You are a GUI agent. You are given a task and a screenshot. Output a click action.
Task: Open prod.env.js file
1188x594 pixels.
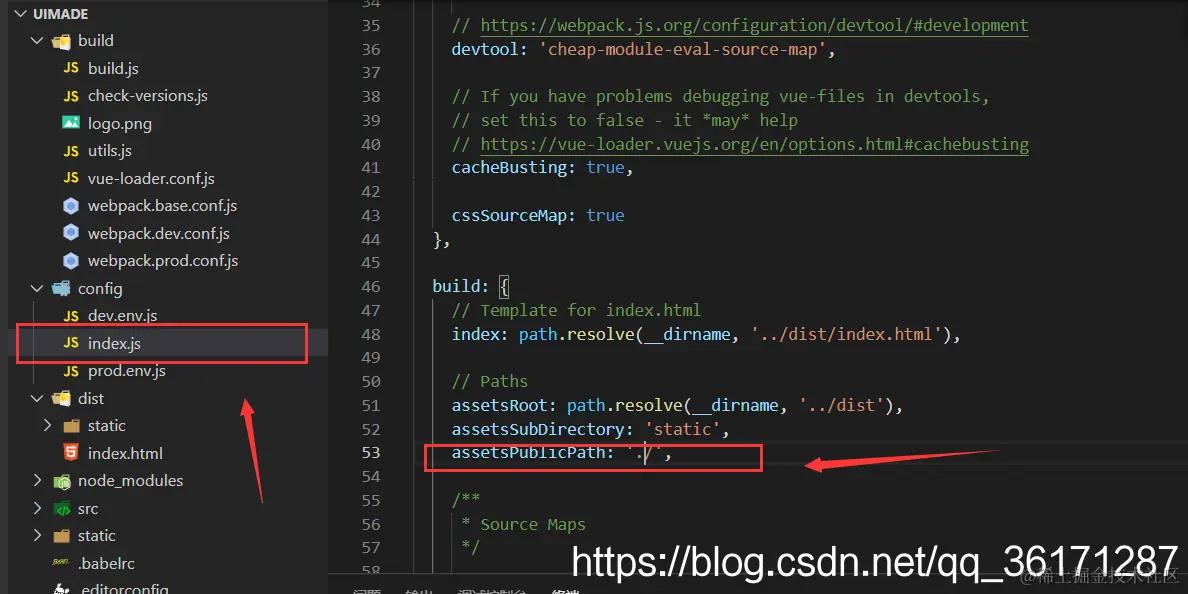[x=127, y=371]
